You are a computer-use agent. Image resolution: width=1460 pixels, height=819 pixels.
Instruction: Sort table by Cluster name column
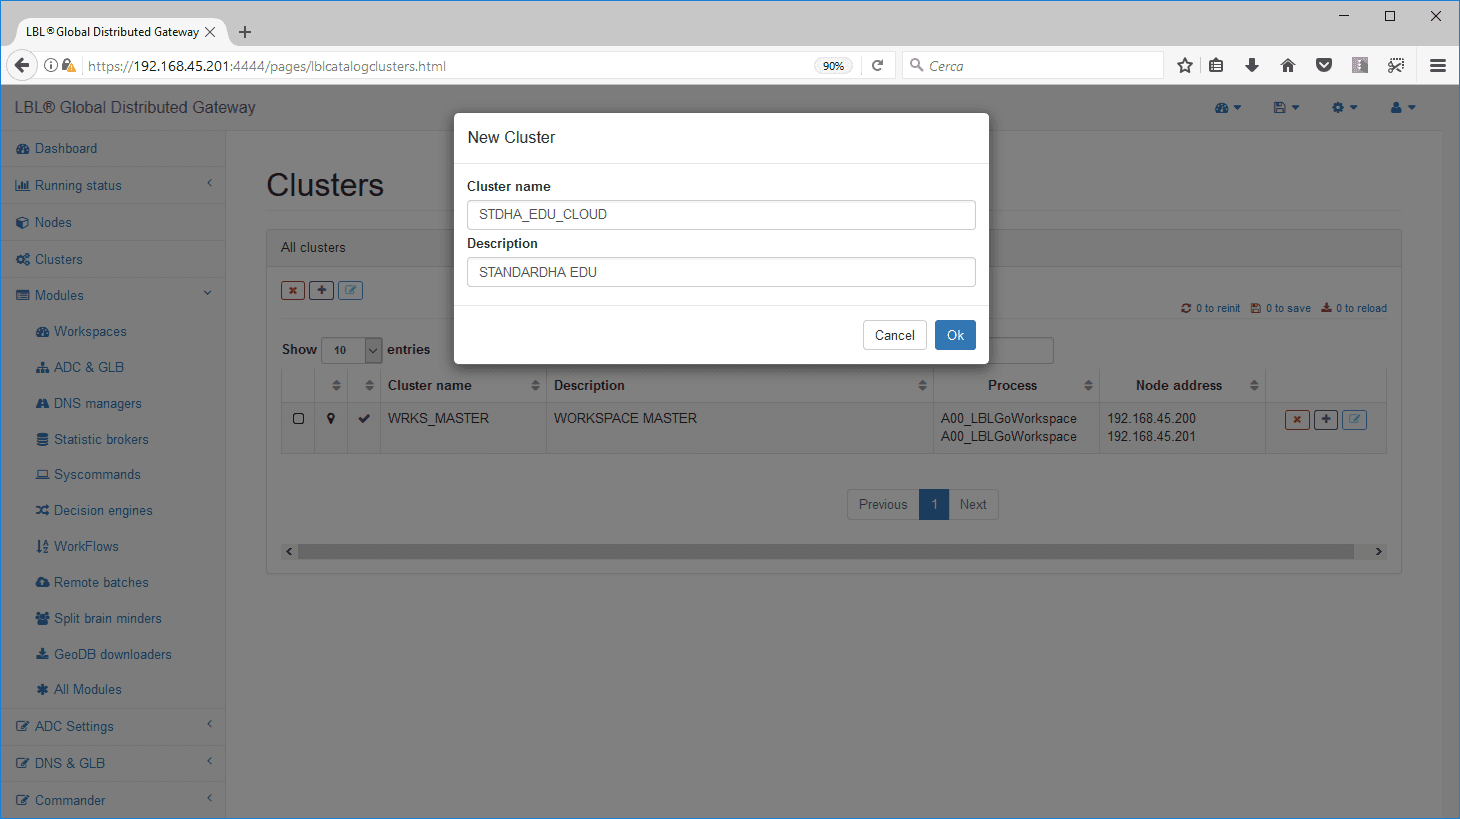coord(463,385)
